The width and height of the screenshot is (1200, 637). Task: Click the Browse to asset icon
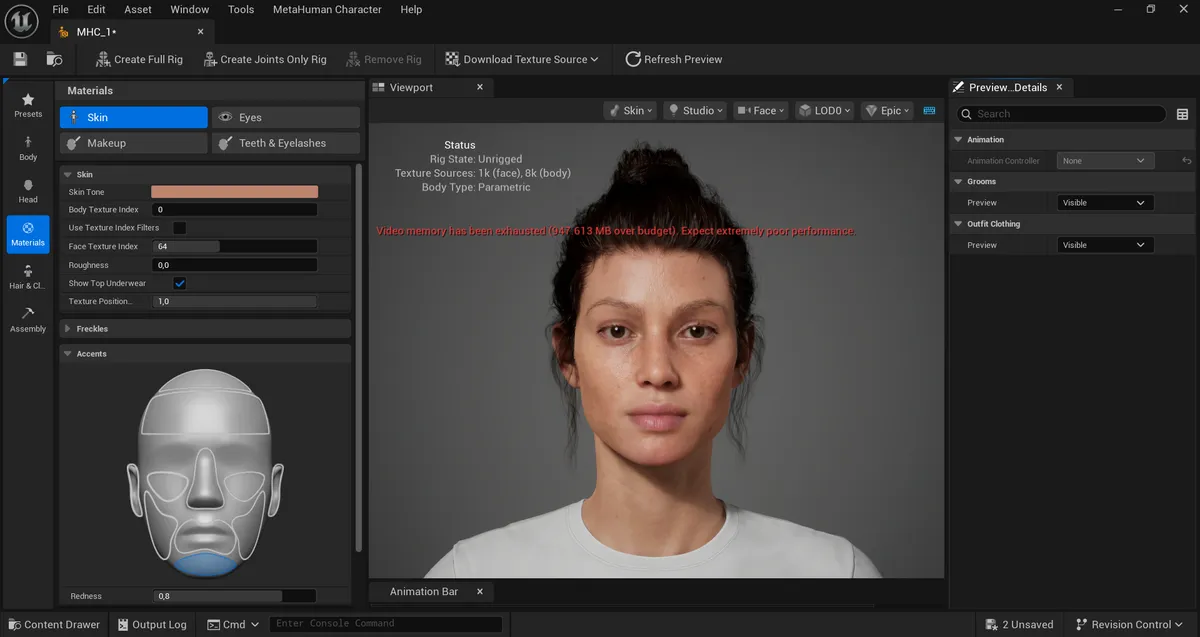[x=55, y=59]
